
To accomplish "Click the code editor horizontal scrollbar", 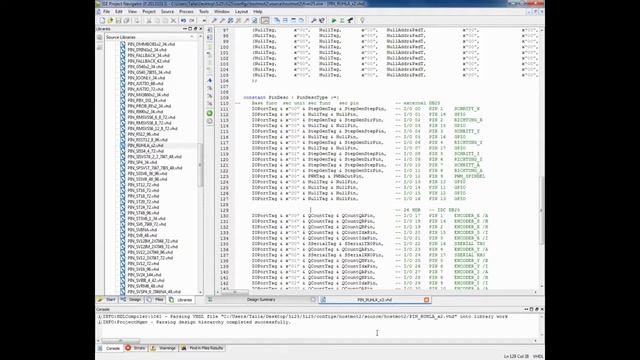I will (235, 292).
